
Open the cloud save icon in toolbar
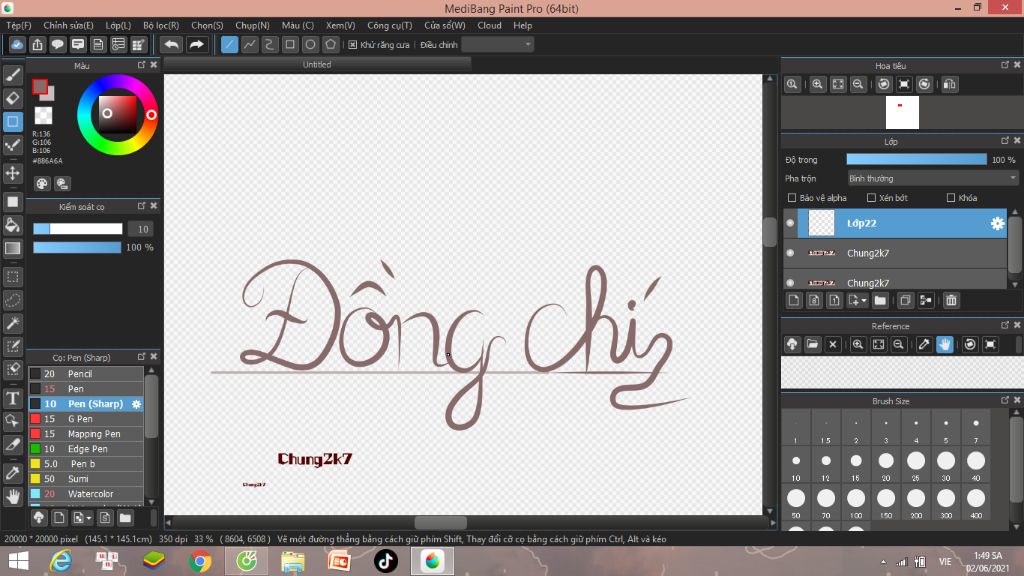(x=17, y=44)
